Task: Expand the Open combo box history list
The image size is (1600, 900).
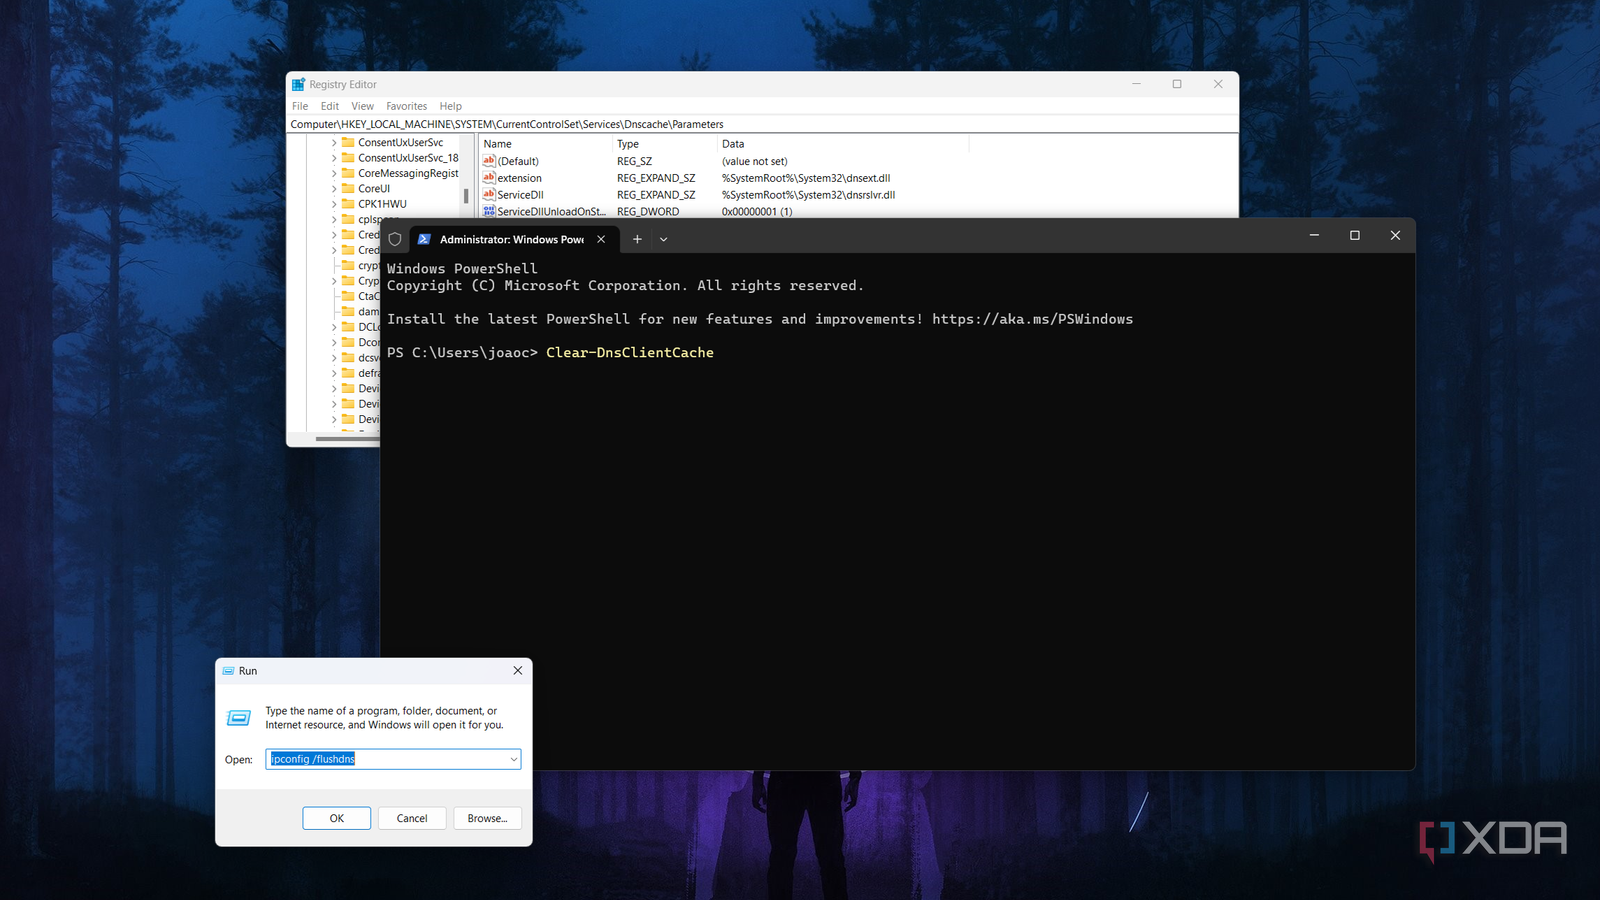Action: point(513,759)
